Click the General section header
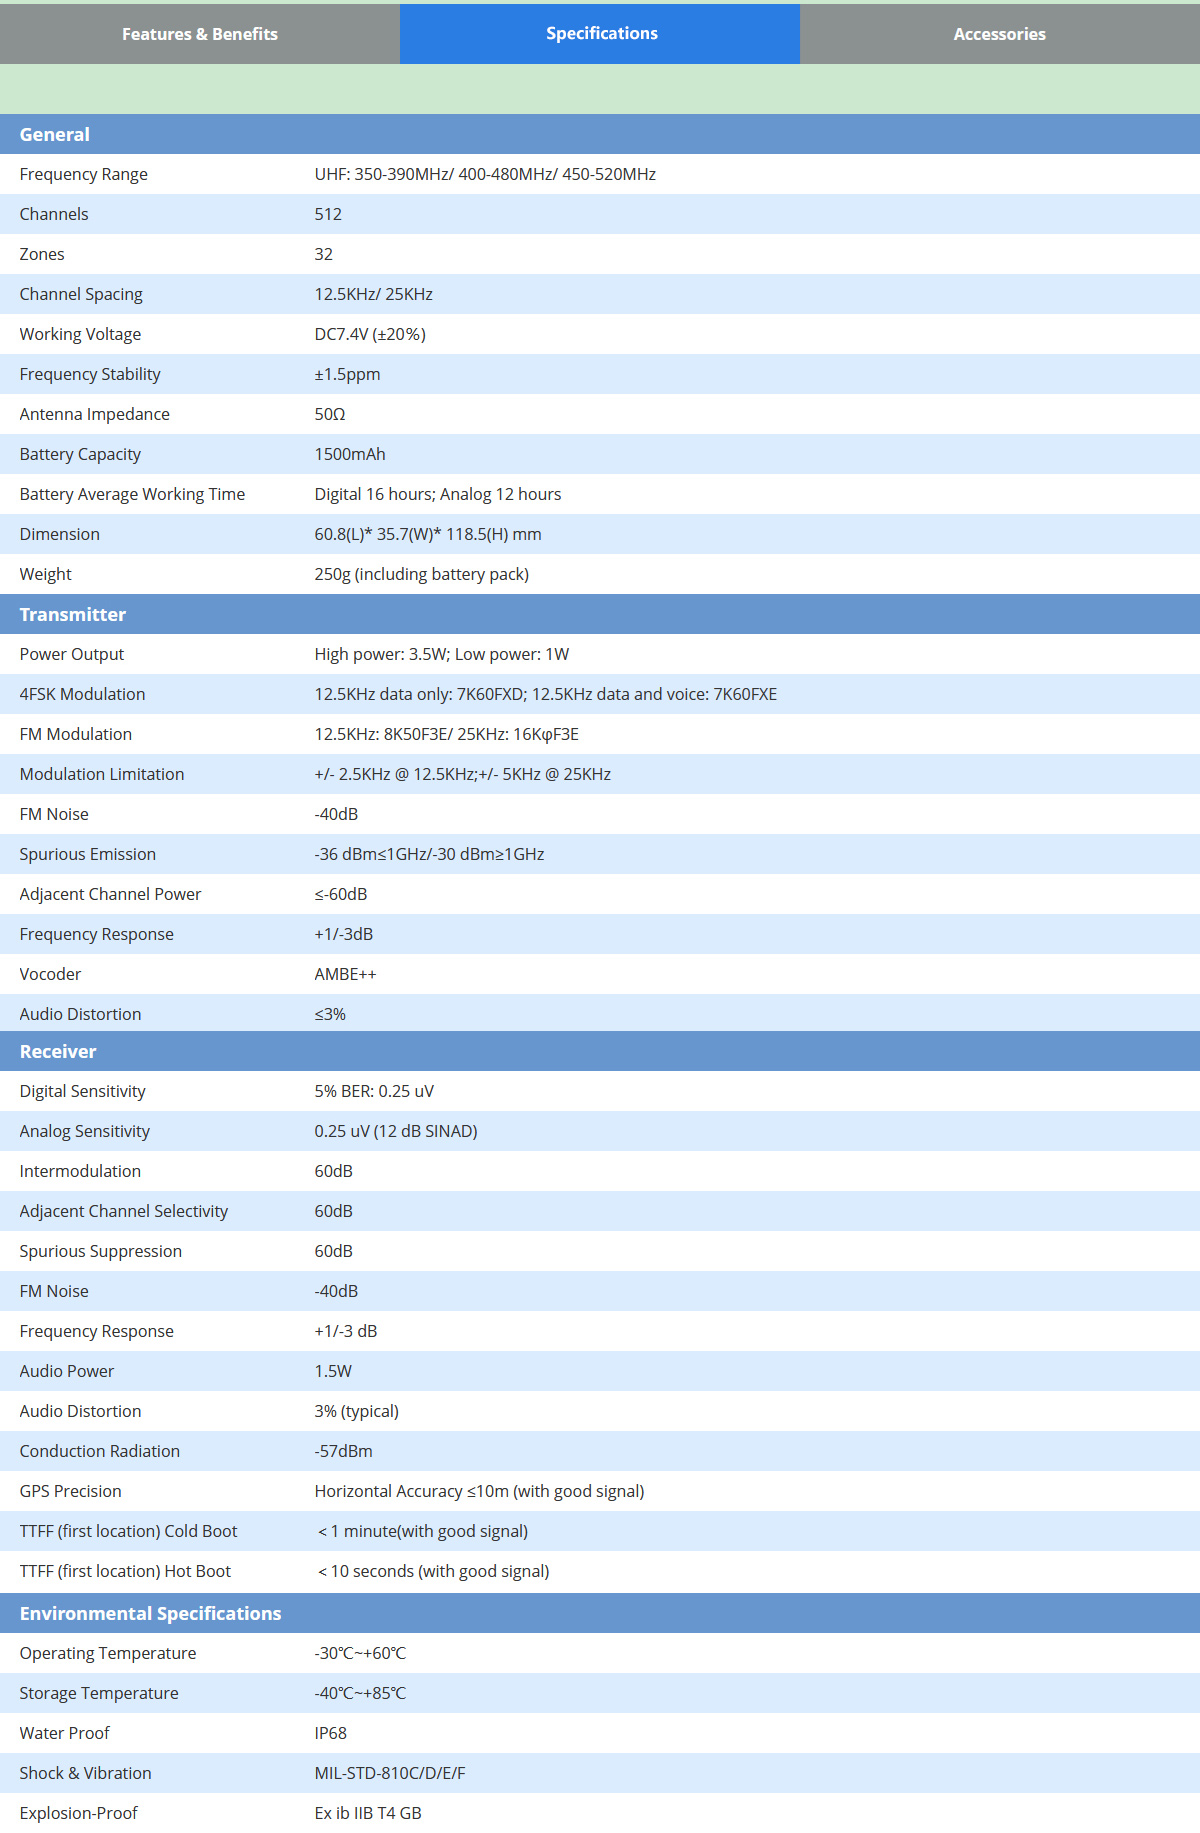Screen dimensions: 1200x1833 tap(55, 135)
